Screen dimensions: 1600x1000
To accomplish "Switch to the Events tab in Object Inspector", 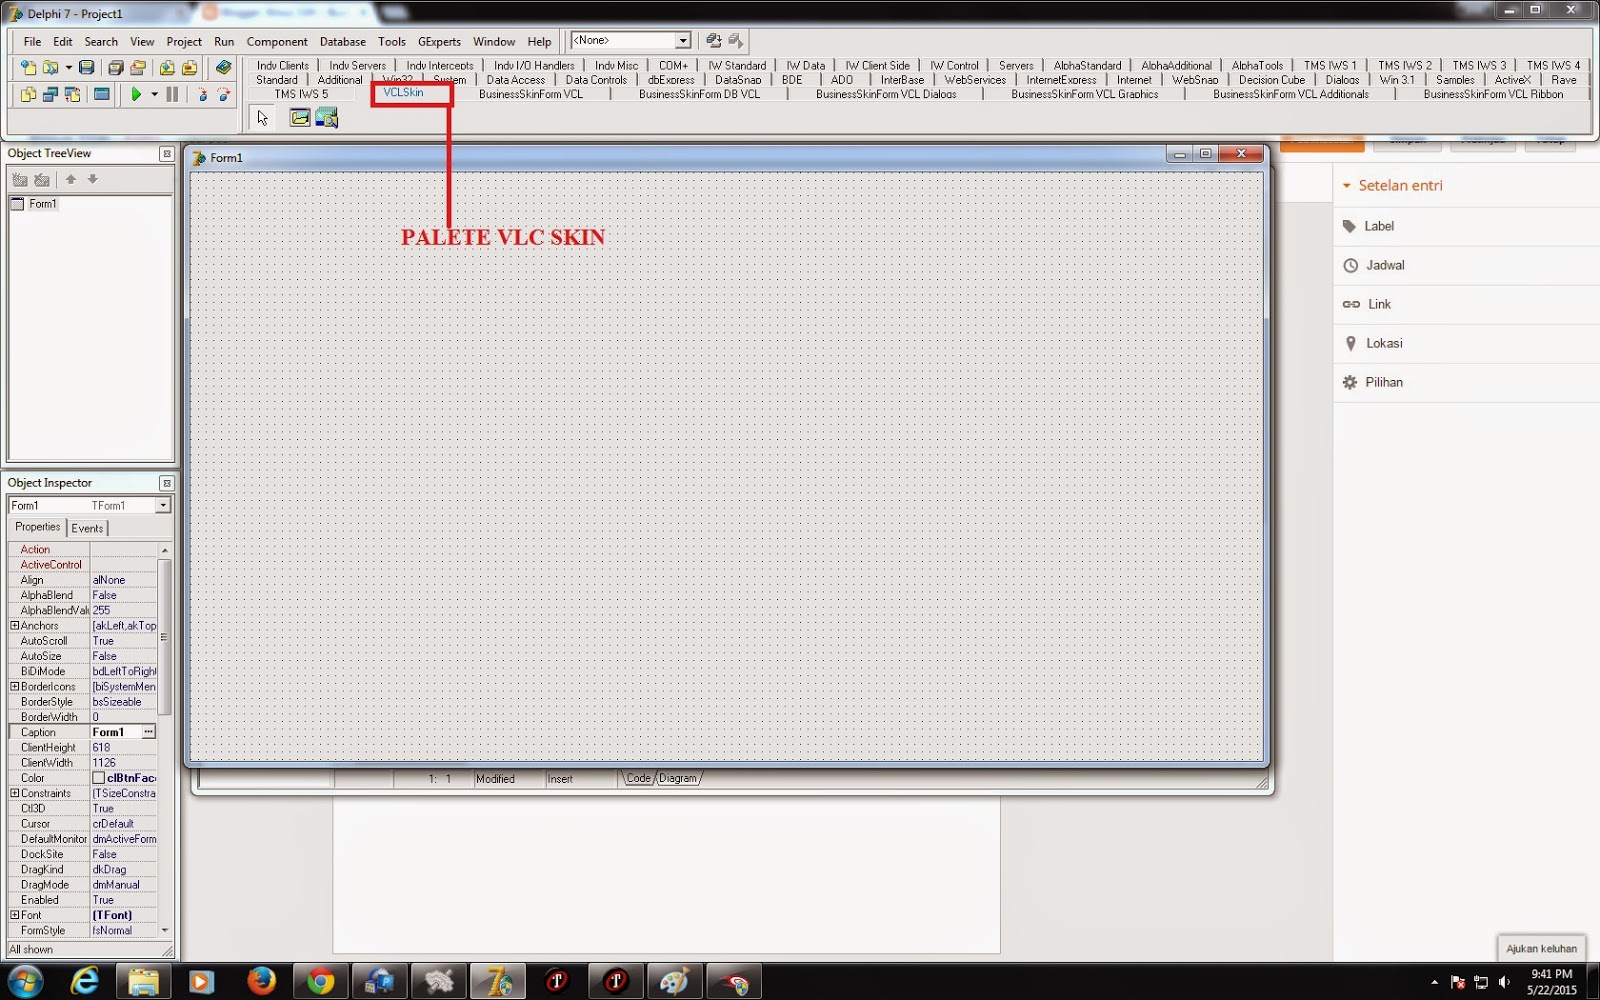I will (x=88, y=527).
